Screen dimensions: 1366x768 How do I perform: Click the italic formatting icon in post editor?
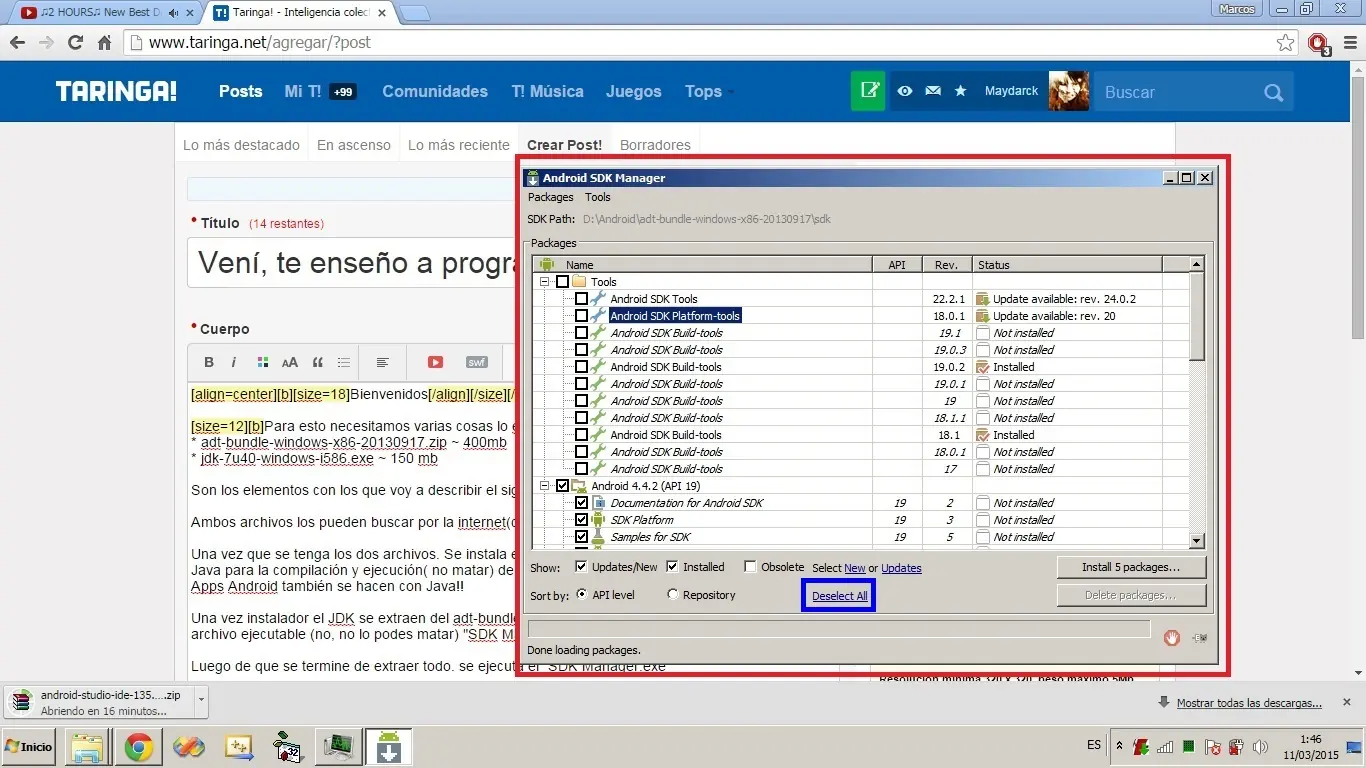pyautogui.click(x=234, y=362)
